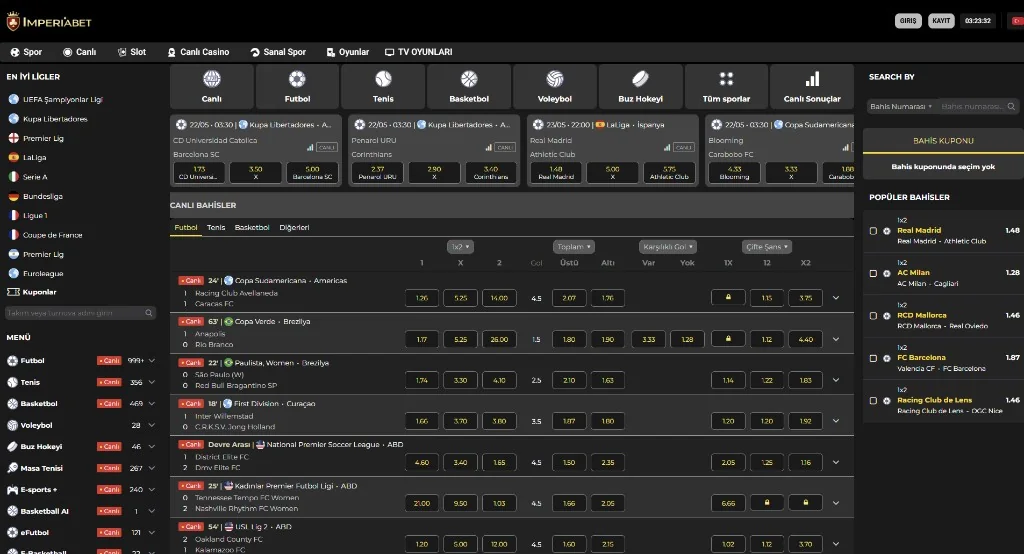
Task: Click the bet number search icon
Action: pos(1011,106)
